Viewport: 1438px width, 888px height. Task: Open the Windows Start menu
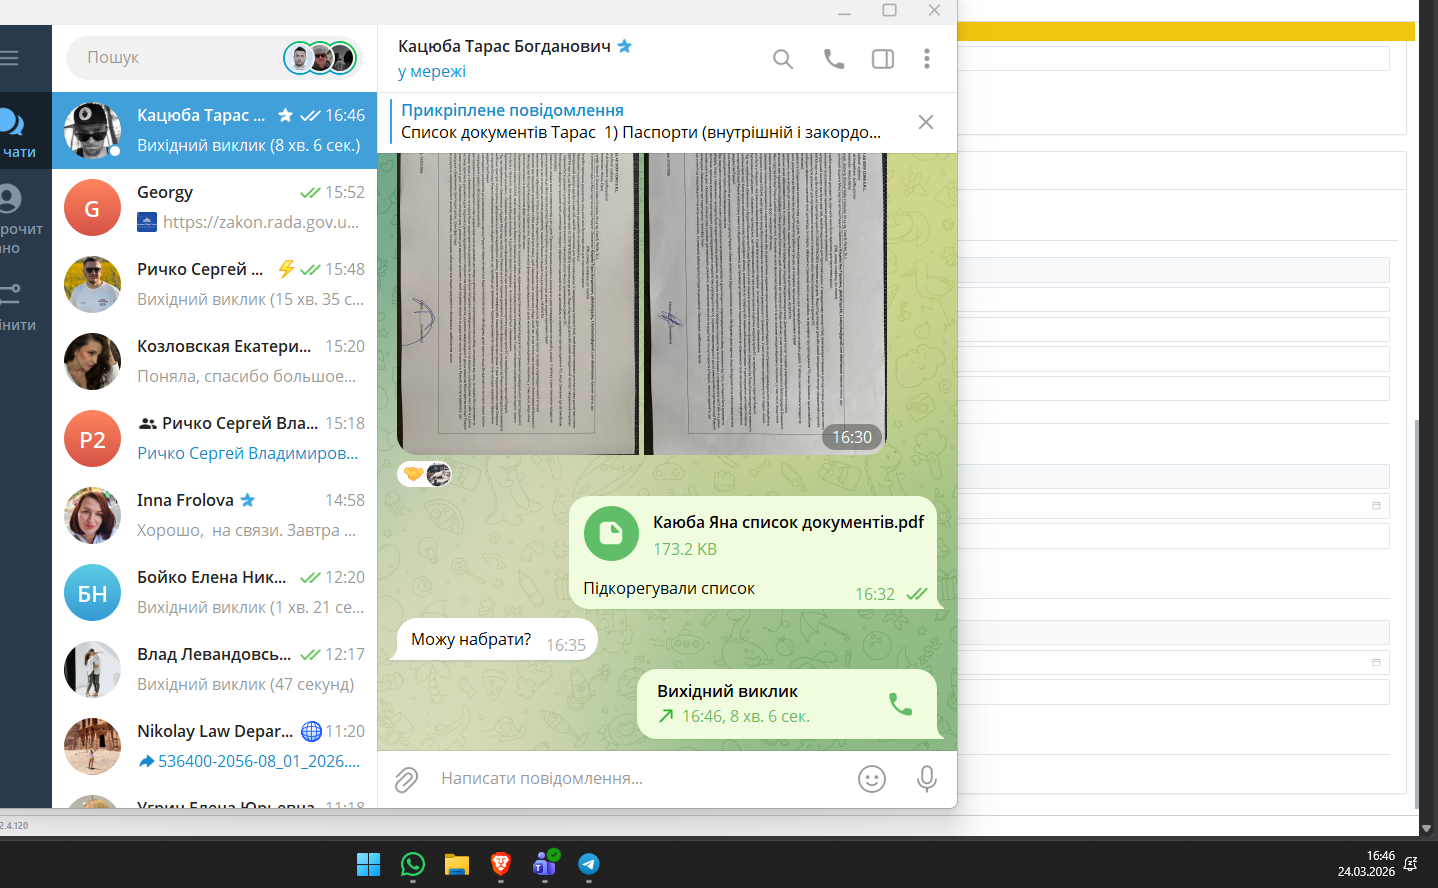pos(369,864)
